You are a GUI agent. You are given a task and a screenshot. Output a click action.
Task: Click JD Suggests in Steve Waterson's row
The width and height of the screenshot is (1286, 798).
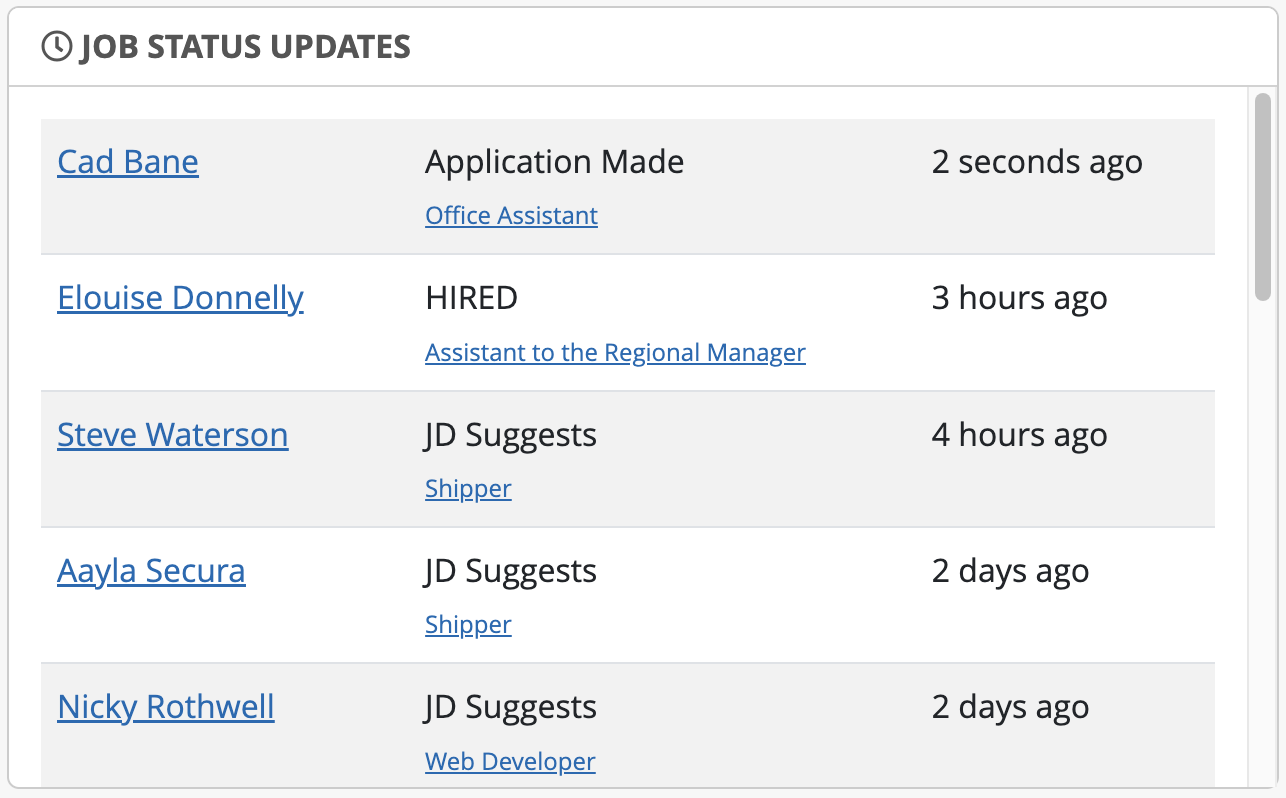pyautogui.click(x=510, y=435)
